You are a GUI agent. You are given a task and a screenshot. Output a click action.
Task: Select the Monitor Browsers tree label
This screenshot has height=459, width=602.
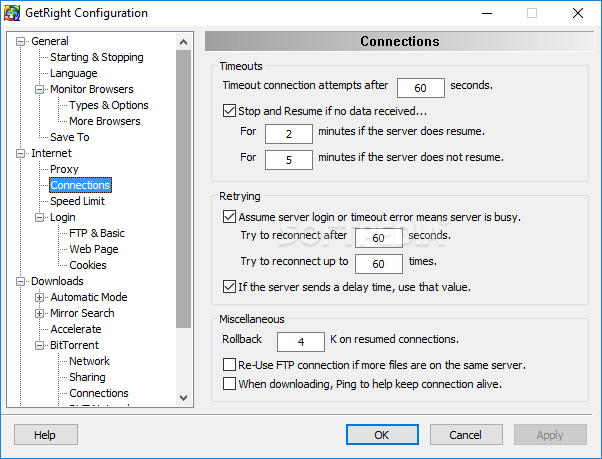[x=92, y=89]
